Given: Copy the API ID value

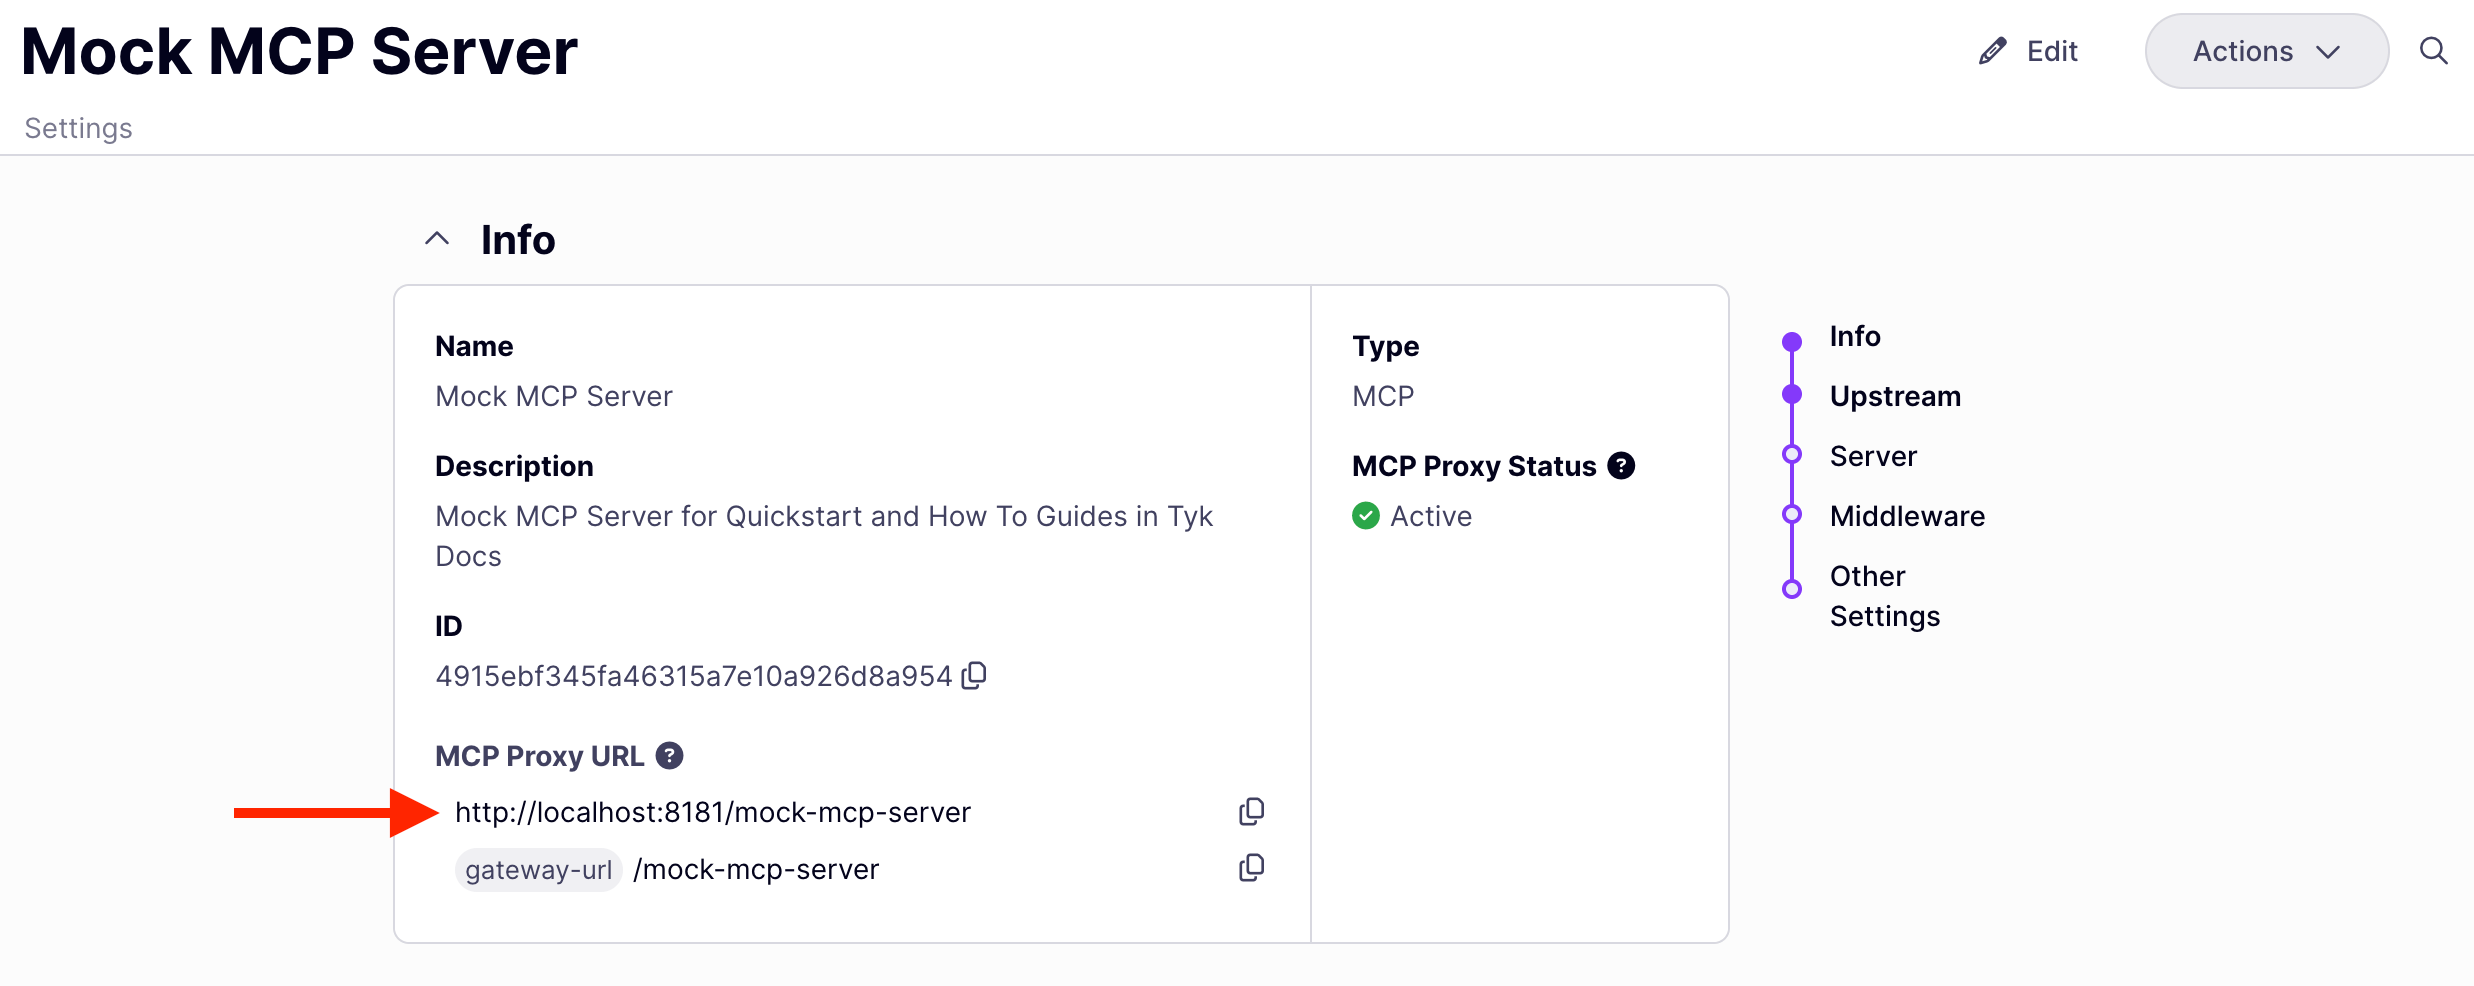Looking at the screenshot, I should (x=974, y=676).
